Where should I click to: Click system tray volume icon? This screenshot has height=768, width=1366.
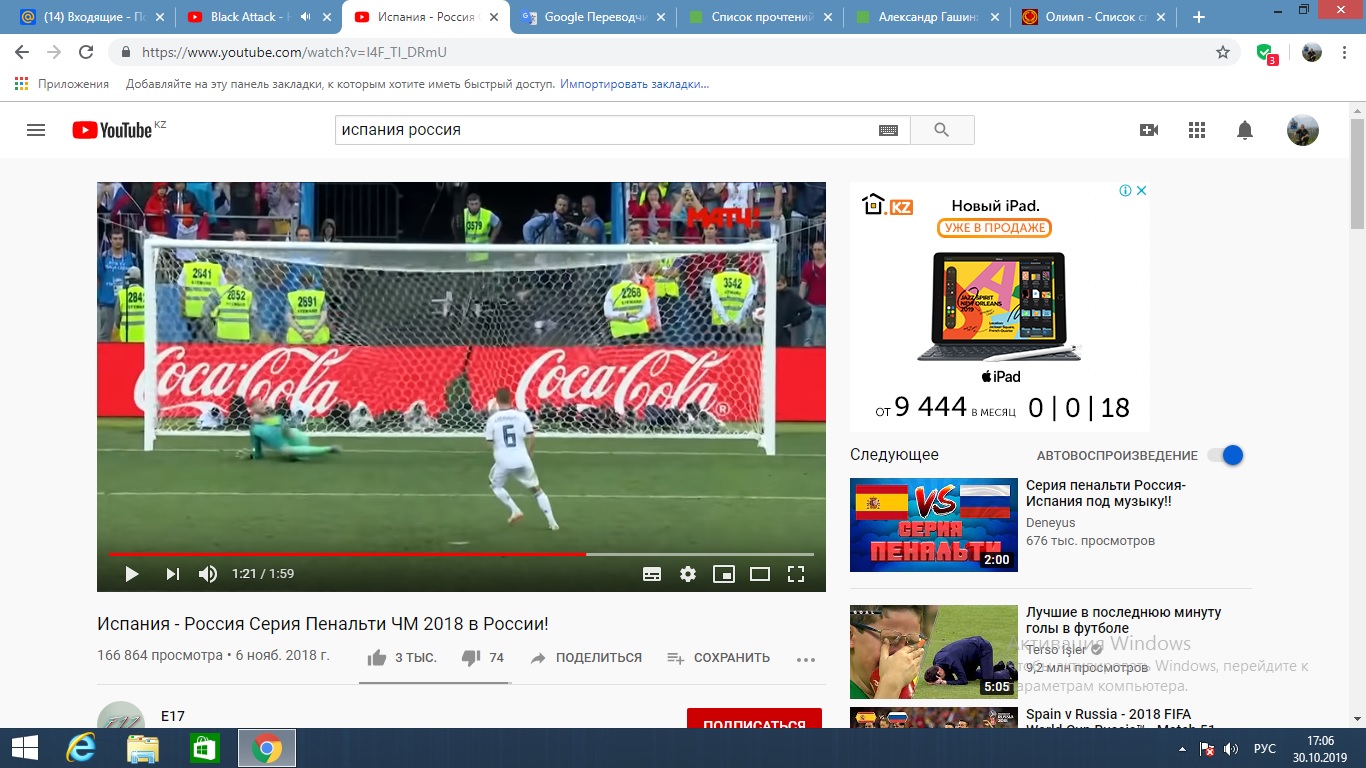1231,749
